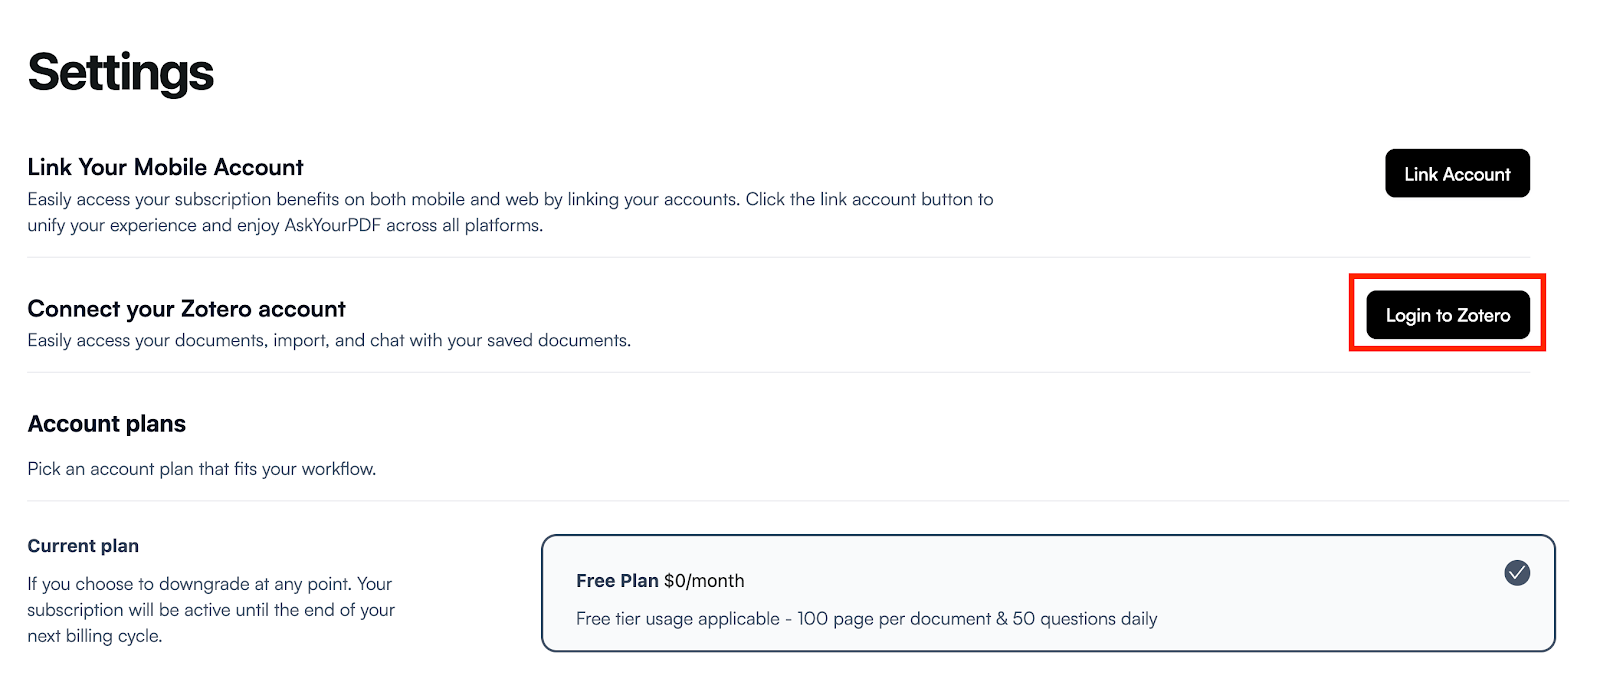Open the Login to Zotero button
Screen dimensions: 1600x682
point(1448,315)
